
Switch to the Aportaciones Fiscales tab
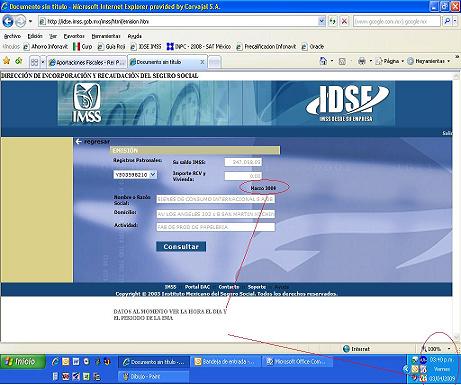pos(86,62)
